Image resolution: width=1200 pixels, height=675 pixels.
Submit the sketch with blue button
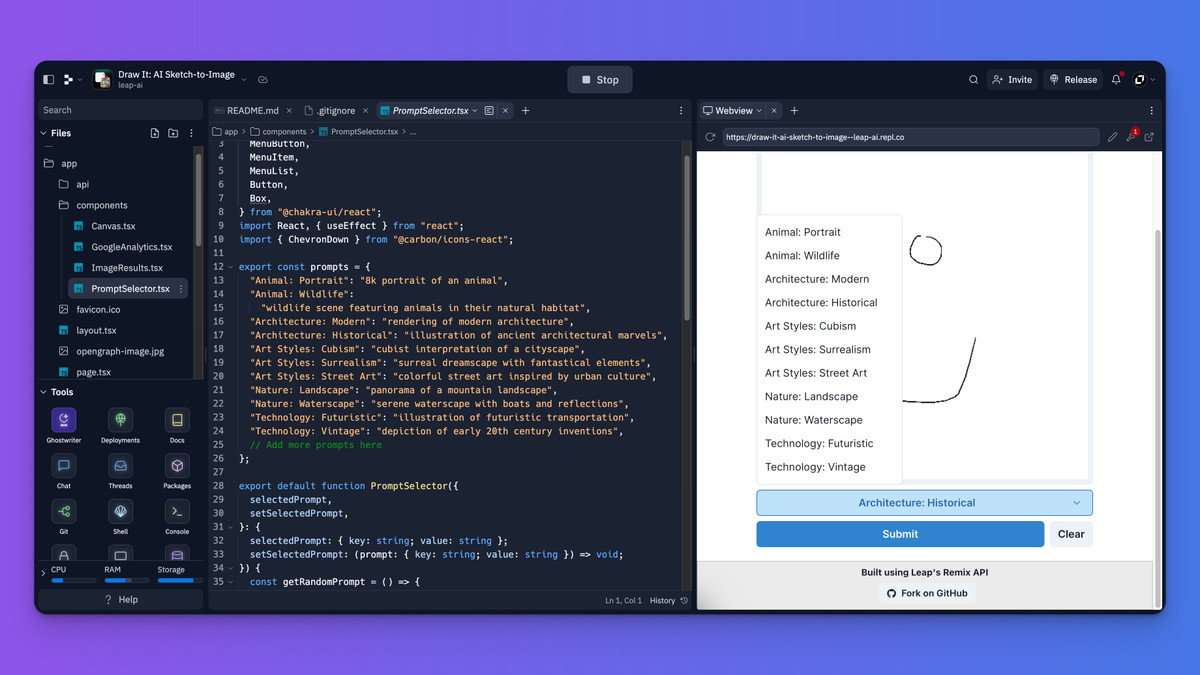[899, 534]
